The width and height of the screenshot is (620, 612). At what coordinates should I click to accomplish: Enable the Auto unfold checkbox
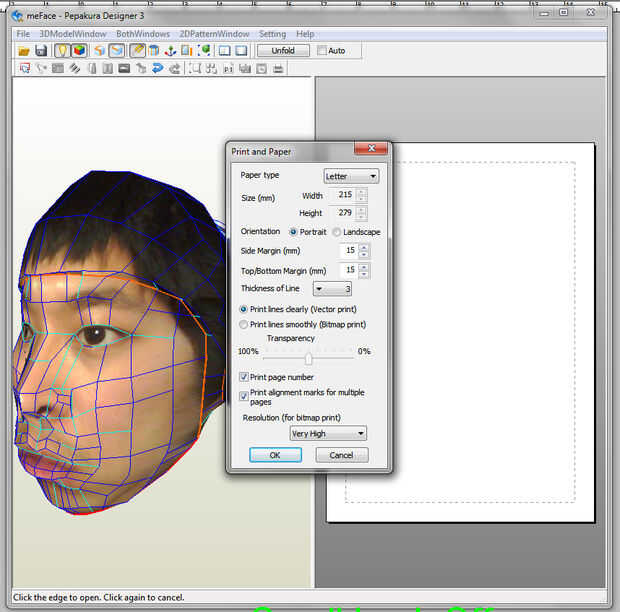[322, 50]
